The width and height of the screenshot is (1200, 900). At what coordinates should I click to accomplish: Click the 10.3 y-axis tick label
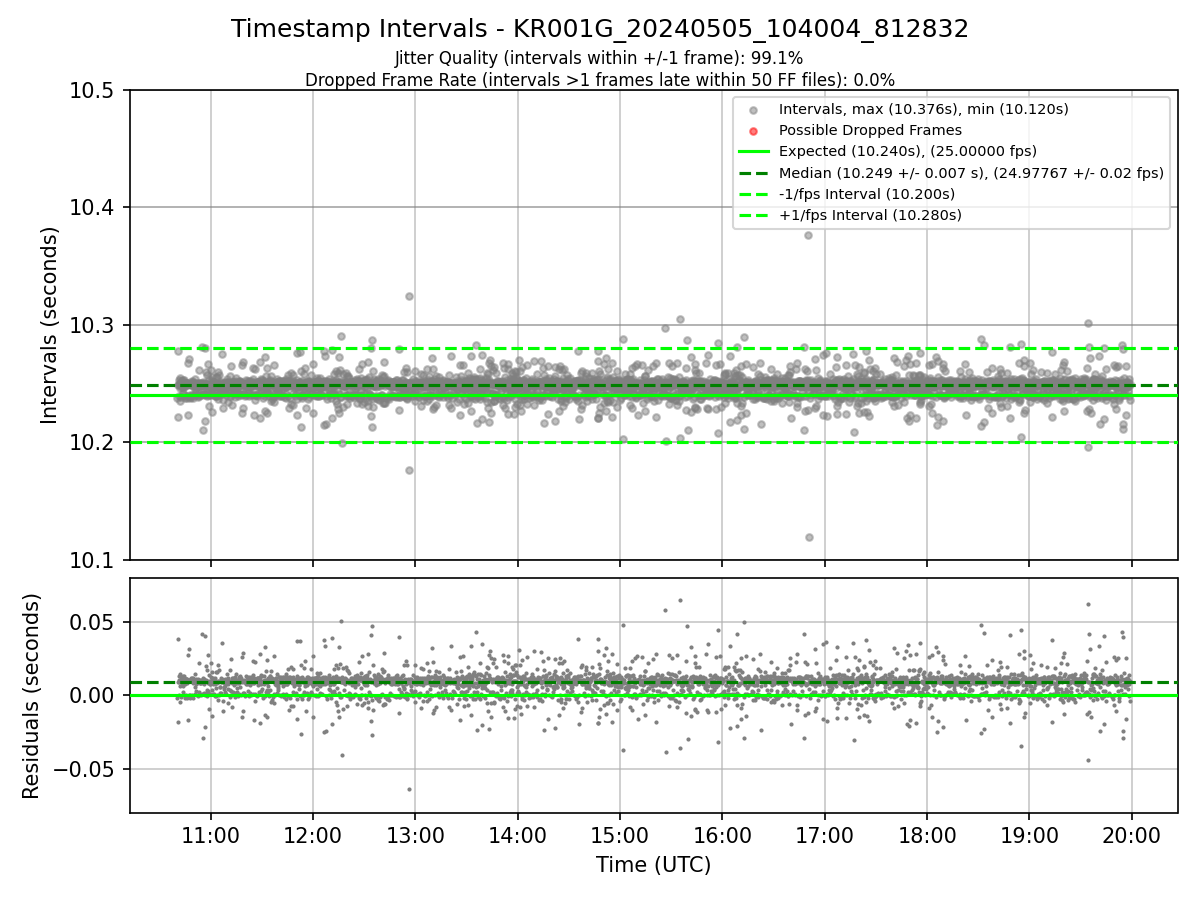94,326
